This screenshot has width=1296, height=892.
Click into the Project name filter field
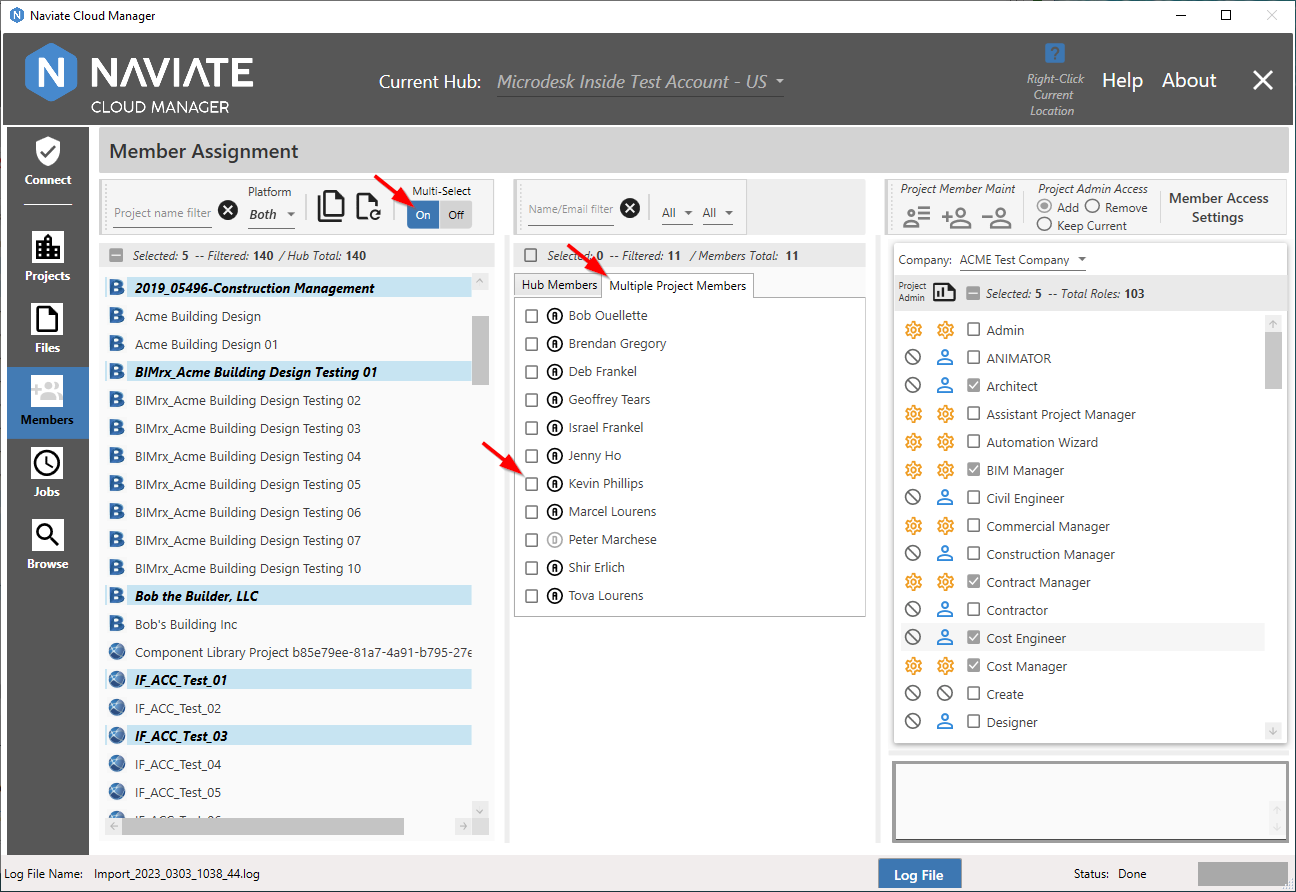click(x=162, y=213)
